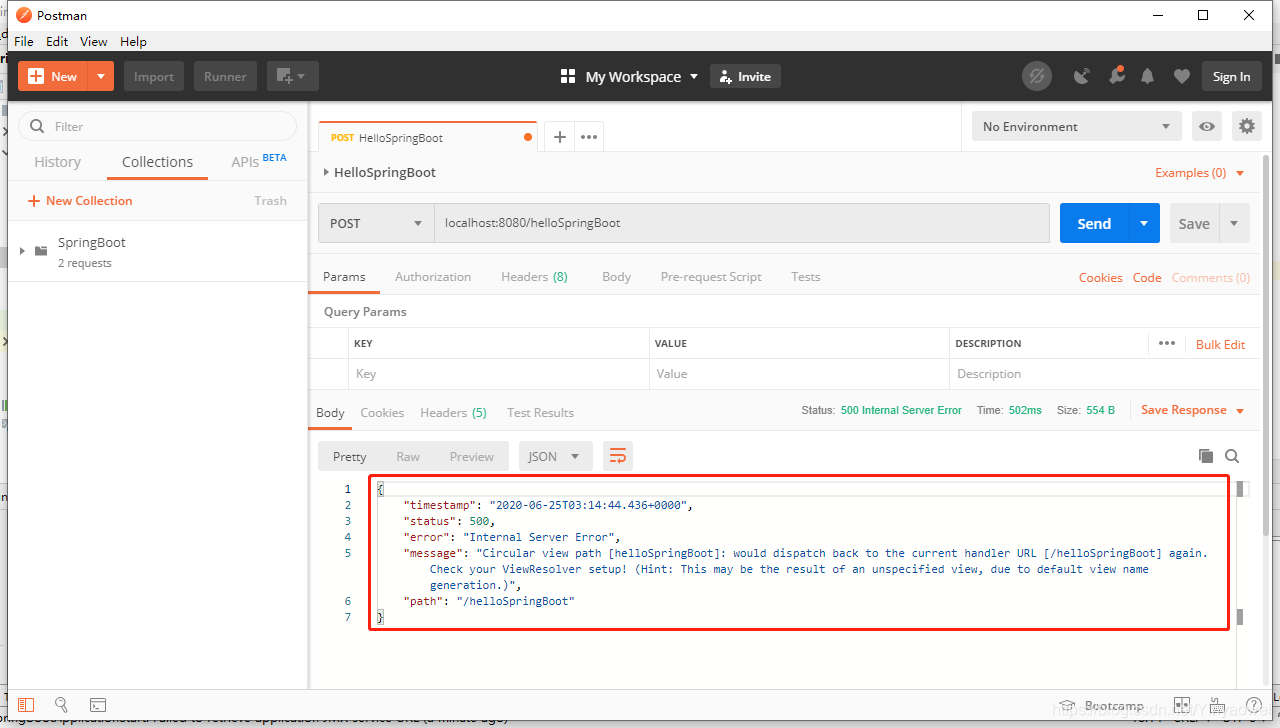Open the Bootcamp learning center
This screenshot has width=1280, height=728.
coord(1101,705)
